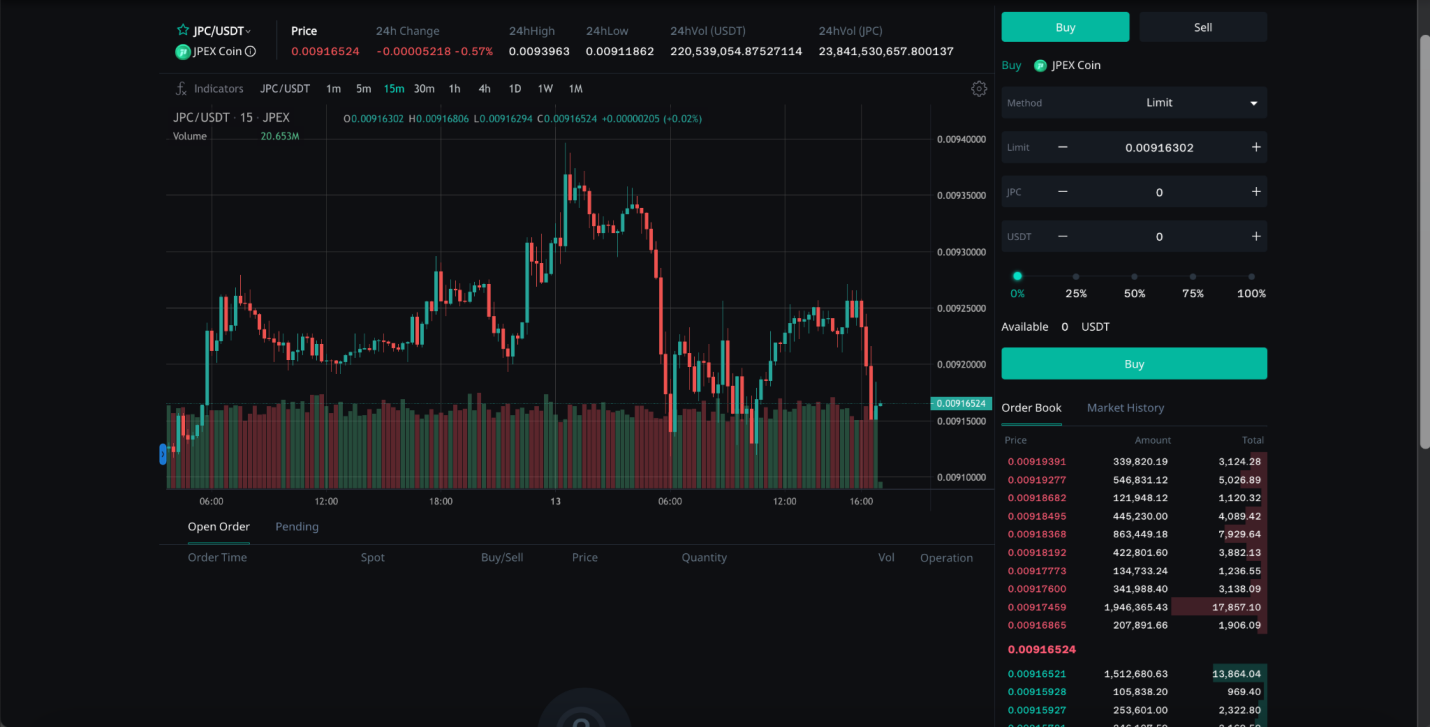Set the amount slider to 0%
This screenshot has height=727, width=1430.
click(x=1017, y=276)
